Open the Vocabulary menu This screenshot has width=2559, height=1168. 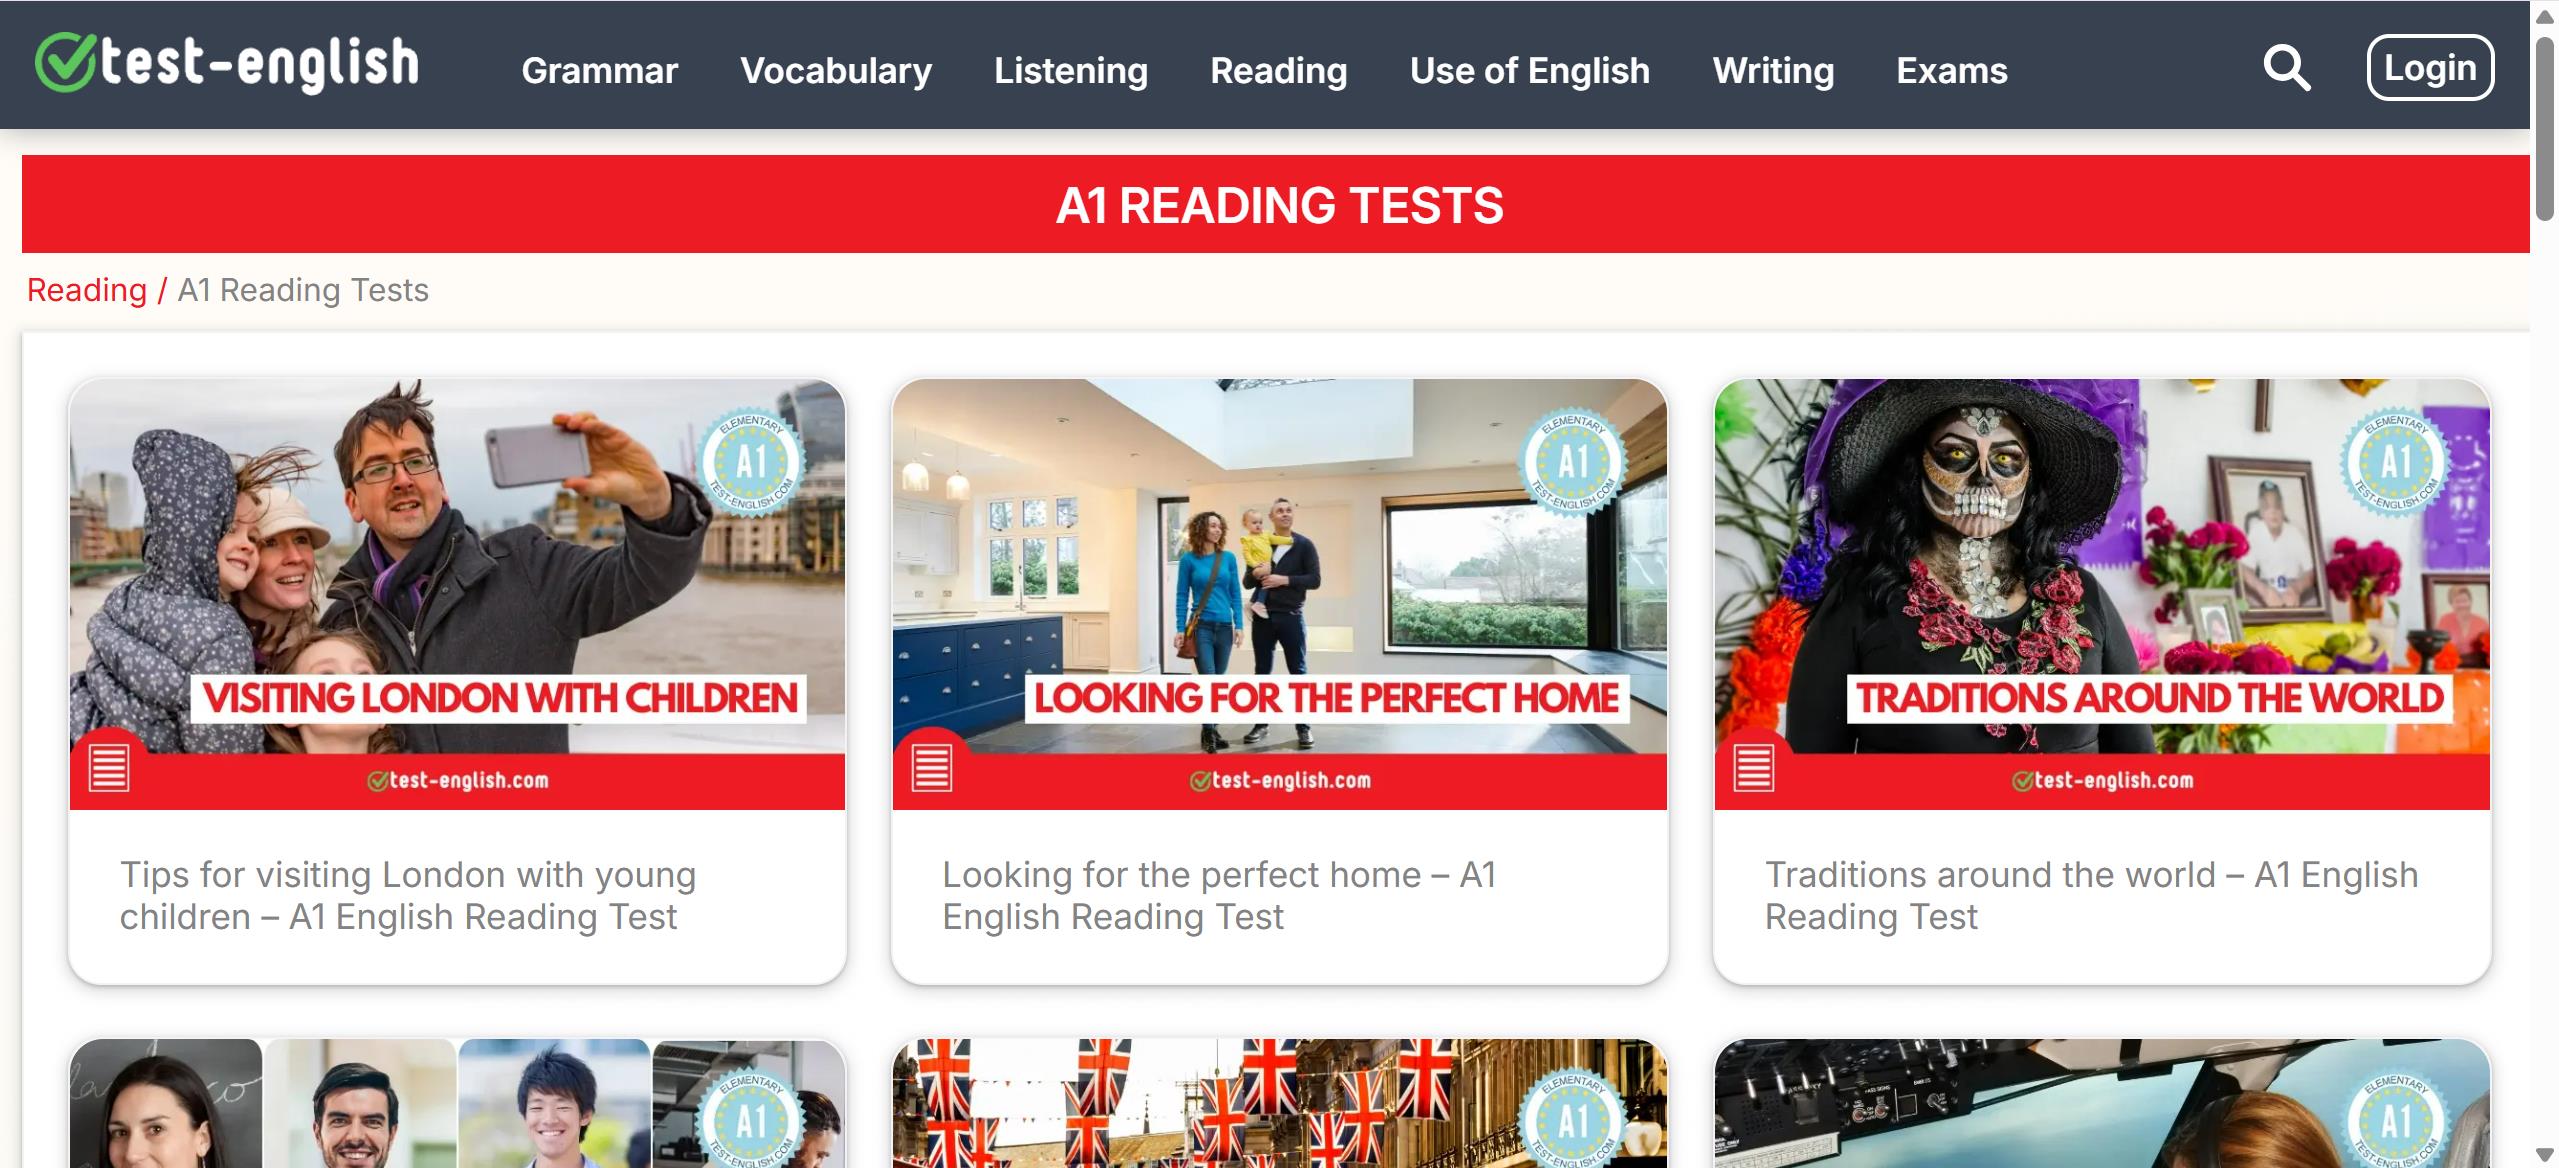pos(836,70)
